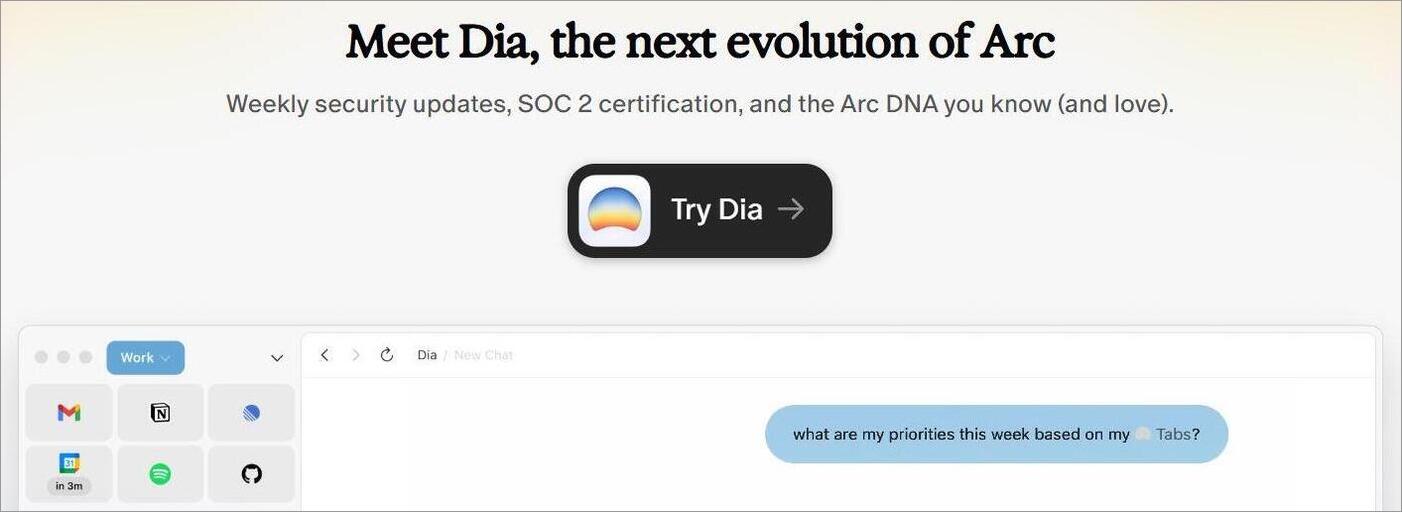
Task: Click the rainbow Dia app icon
Action: tap(615, 210)
